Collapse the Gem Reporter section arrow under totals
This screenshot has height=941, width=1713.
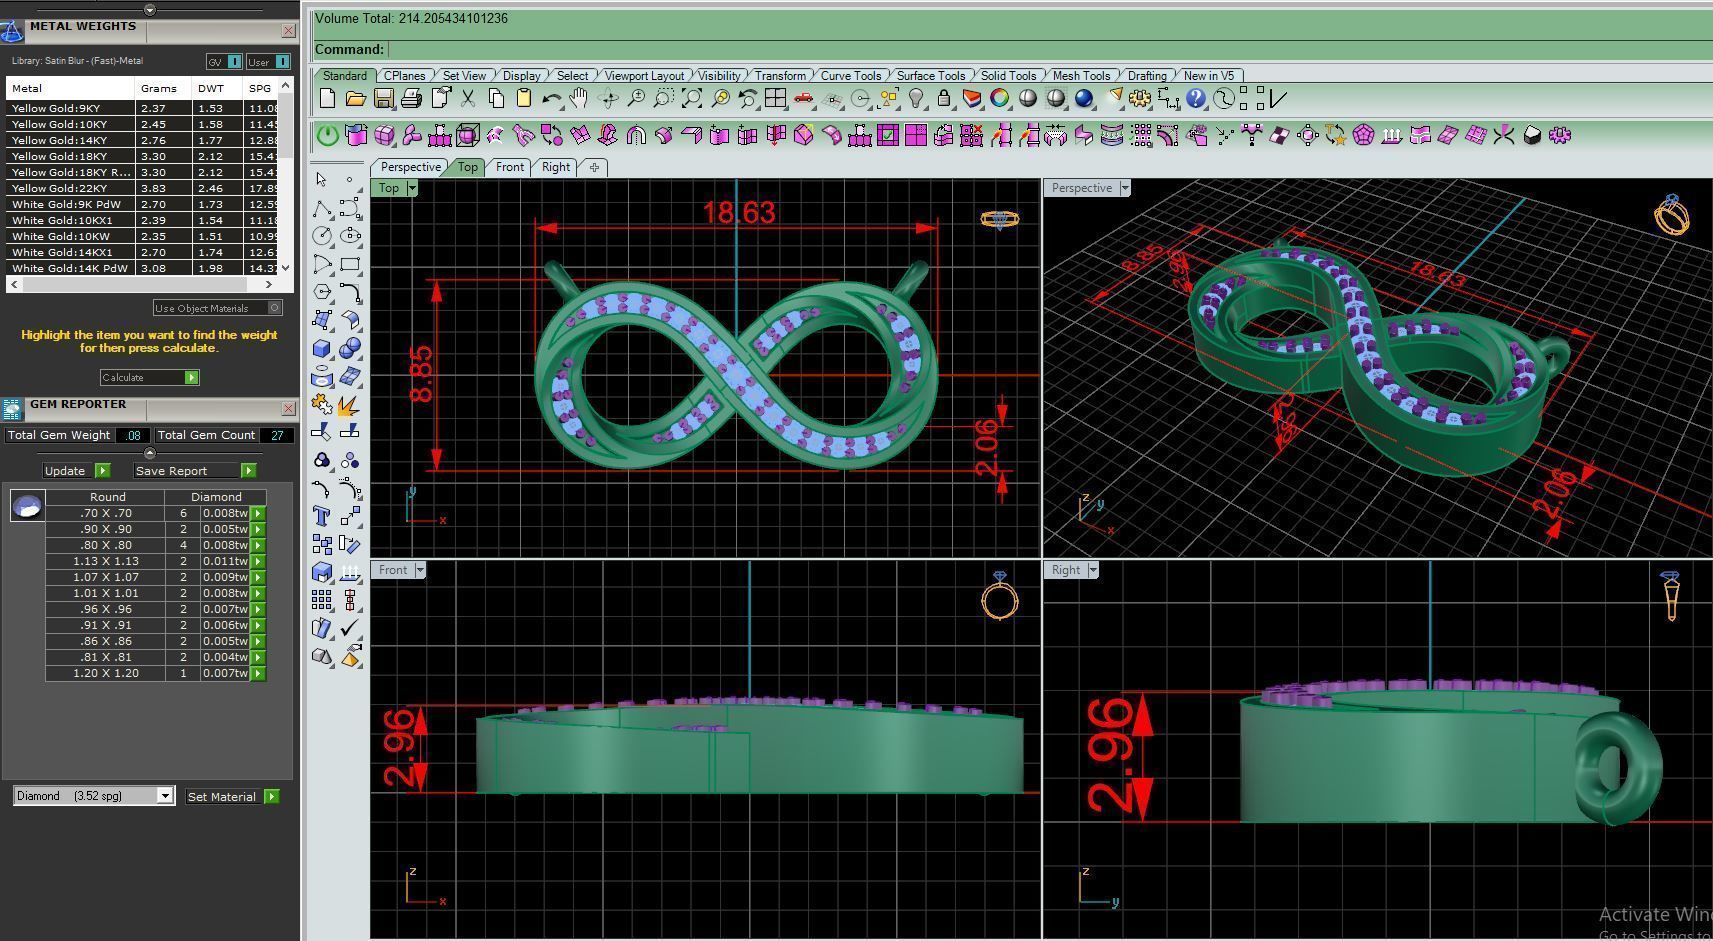click(x=150, y=453)
